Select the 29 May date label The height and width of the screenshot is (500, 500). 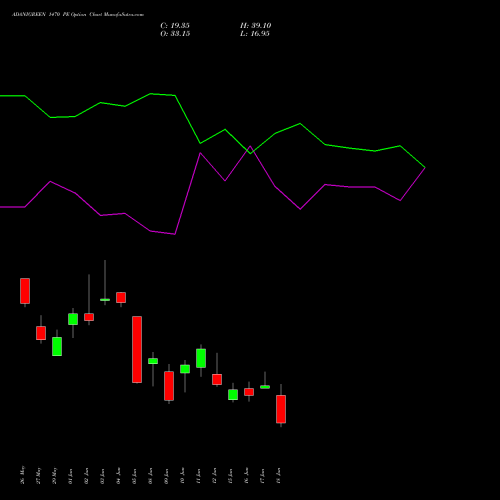pos(55,475)
